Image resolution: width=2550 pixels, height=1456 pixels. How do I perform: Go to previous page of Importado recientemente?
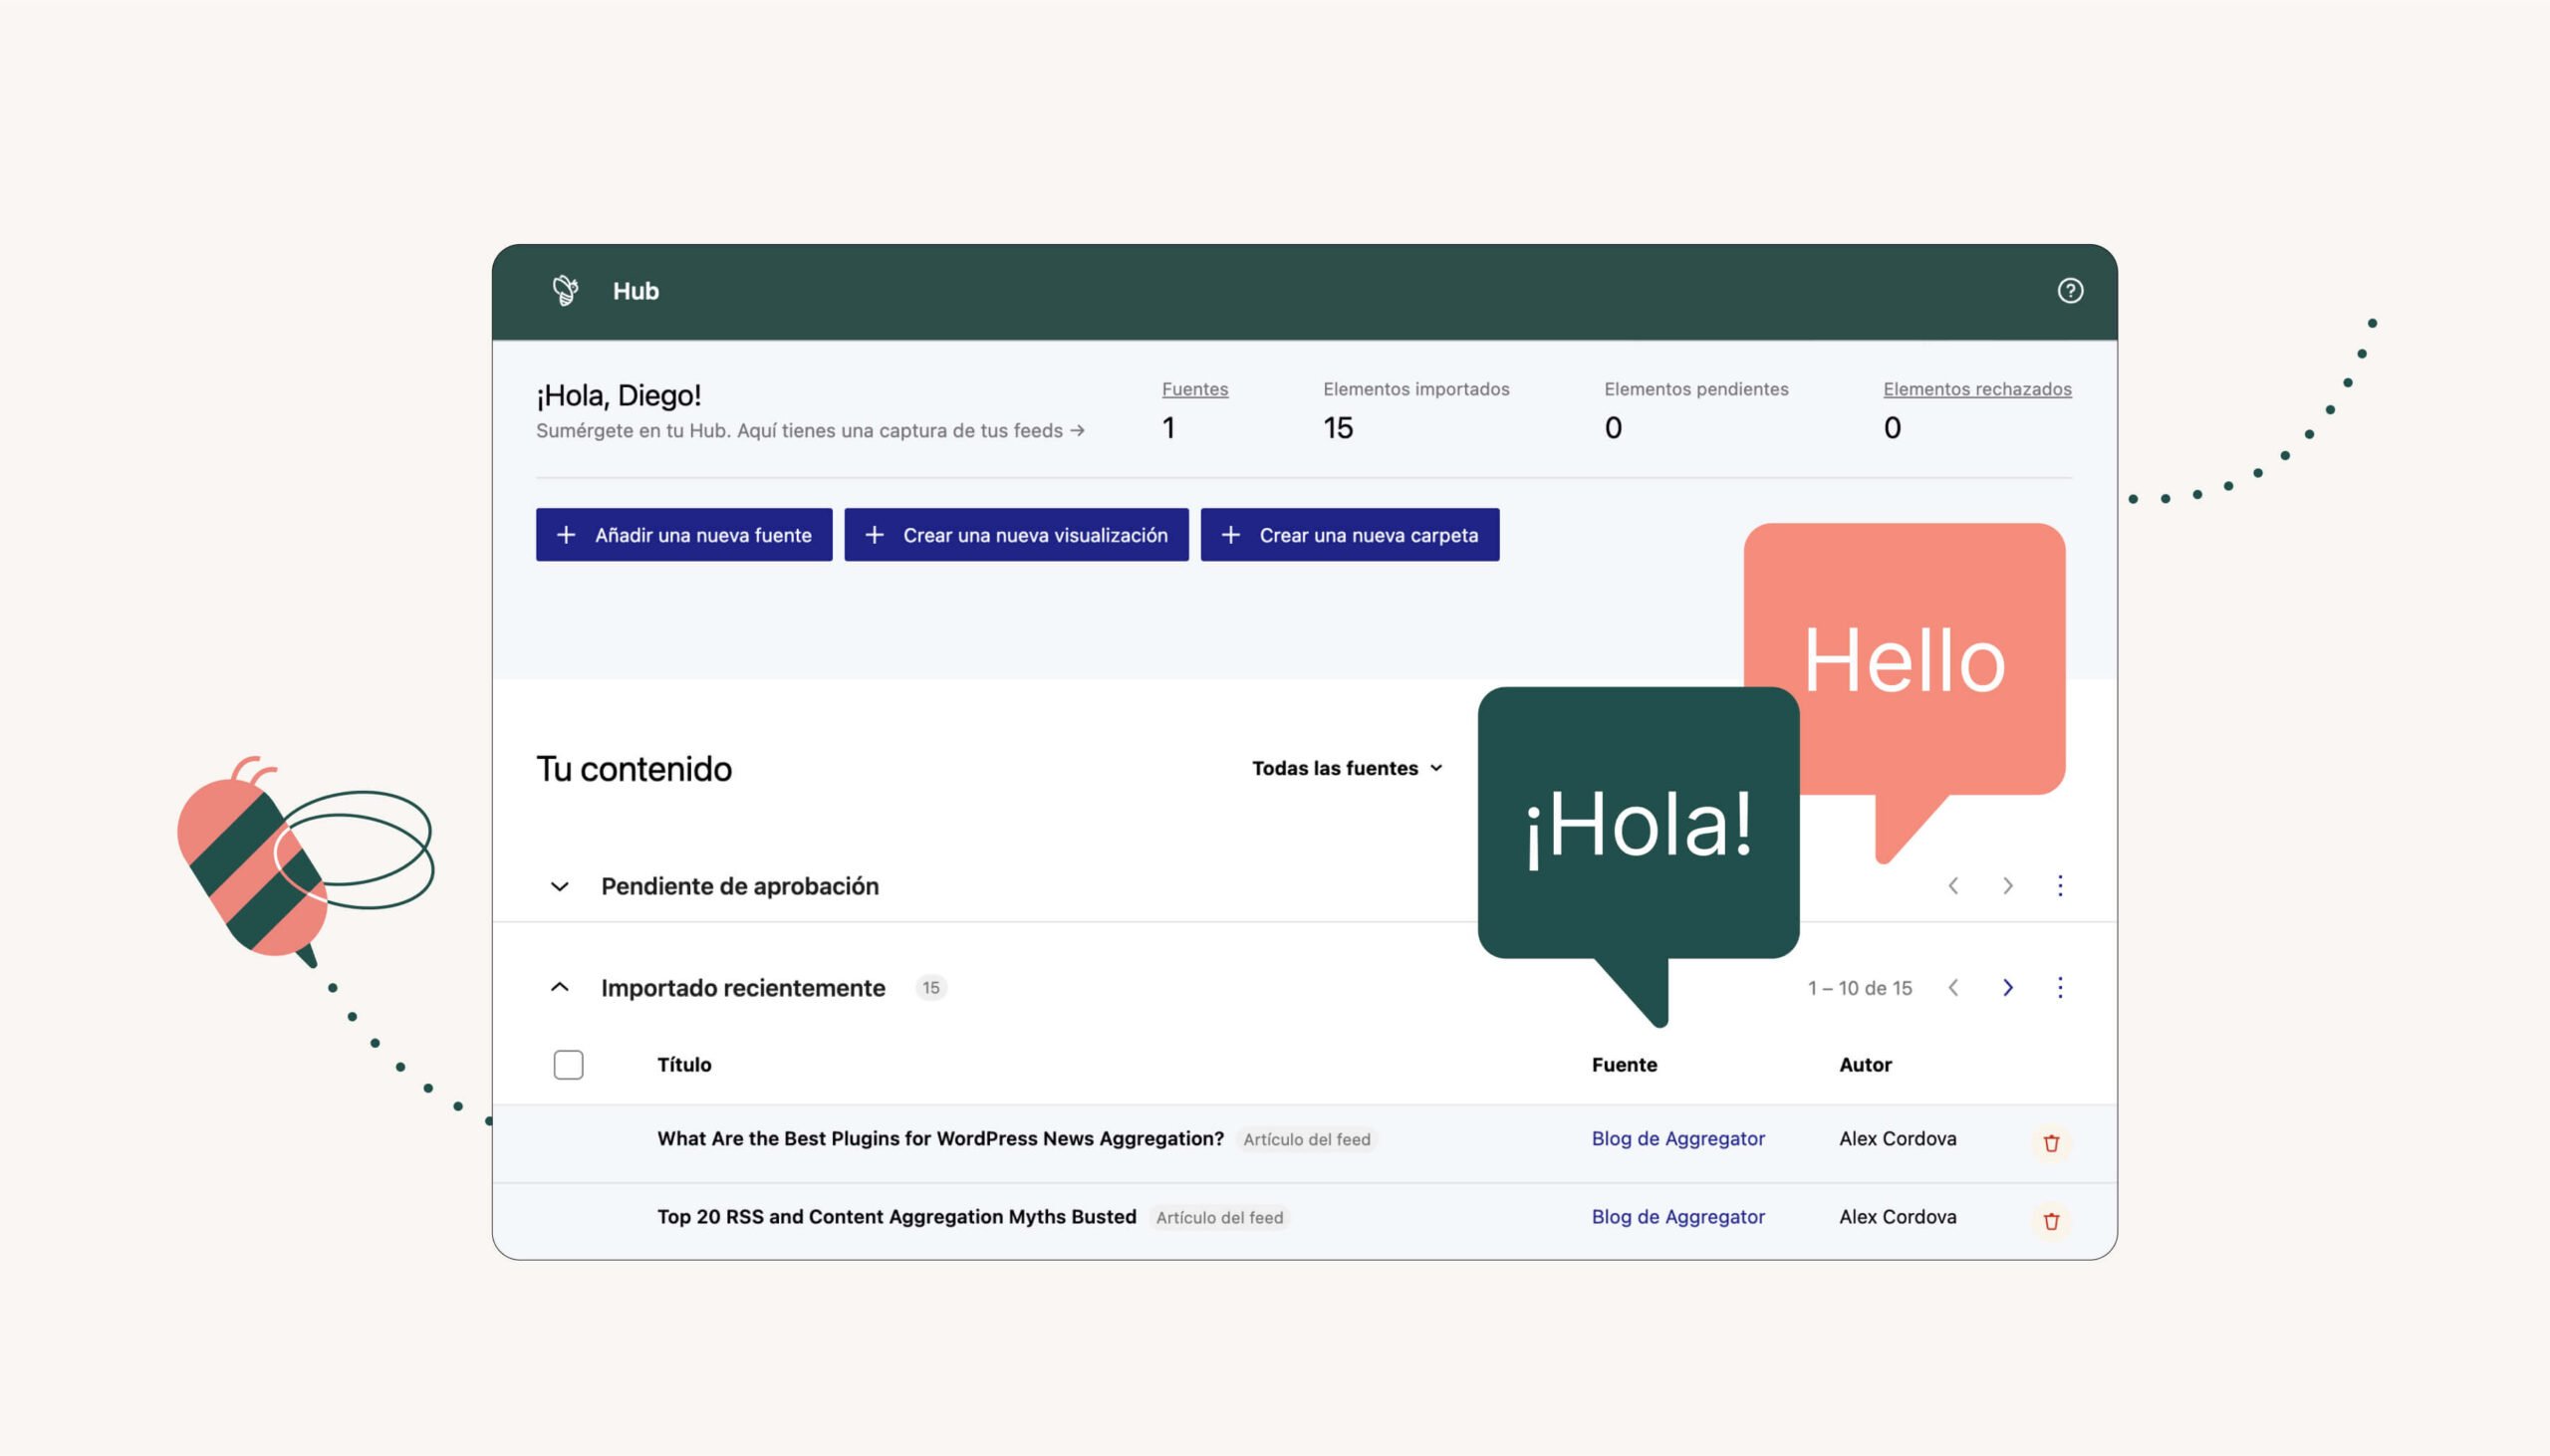1953,988
